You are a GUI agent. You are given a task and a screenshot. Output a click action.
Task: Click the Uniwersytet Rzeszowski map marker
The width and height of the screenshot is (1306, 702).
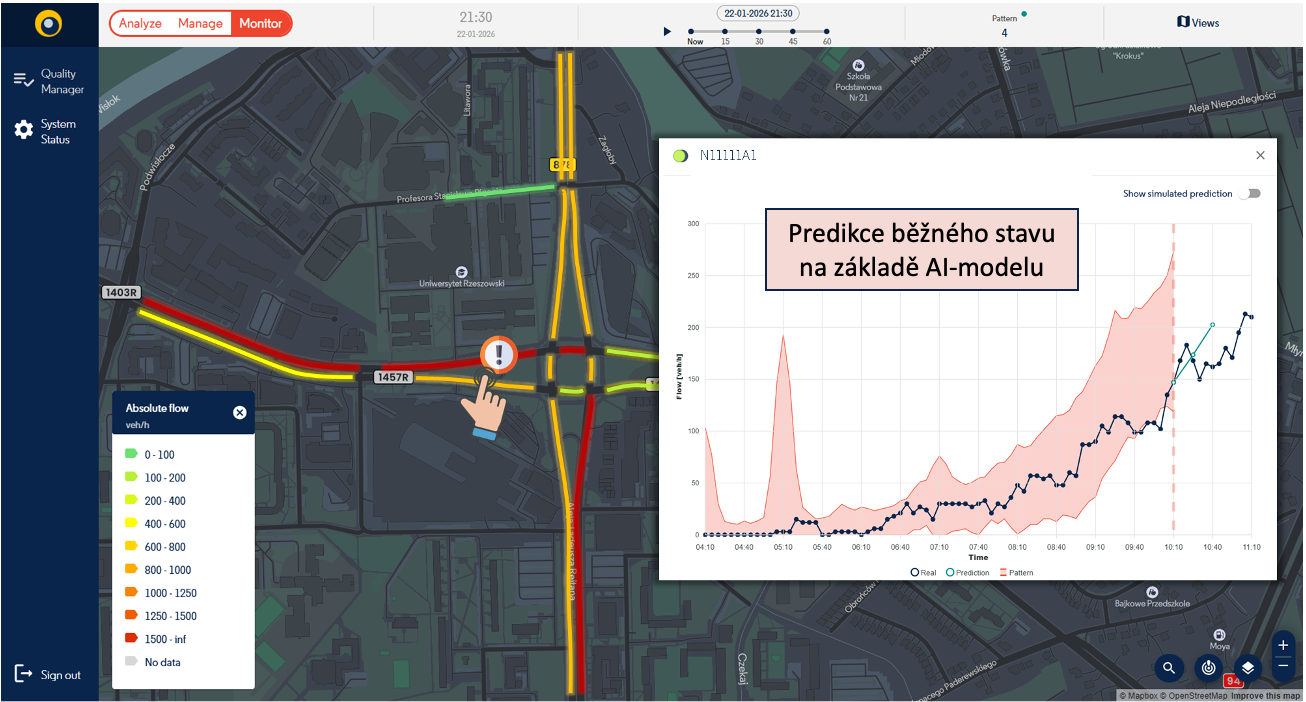coord(461,272)
